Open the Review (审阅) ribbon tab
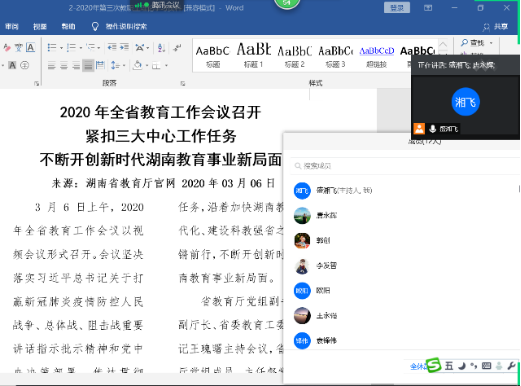 12,26
